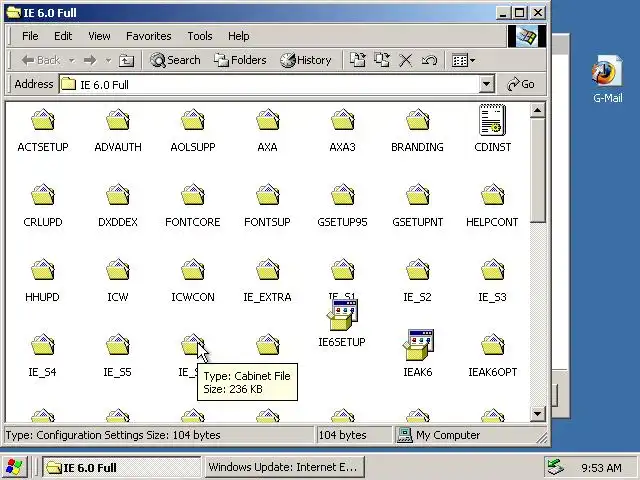Open the Edit menu

tap(63, 36)
